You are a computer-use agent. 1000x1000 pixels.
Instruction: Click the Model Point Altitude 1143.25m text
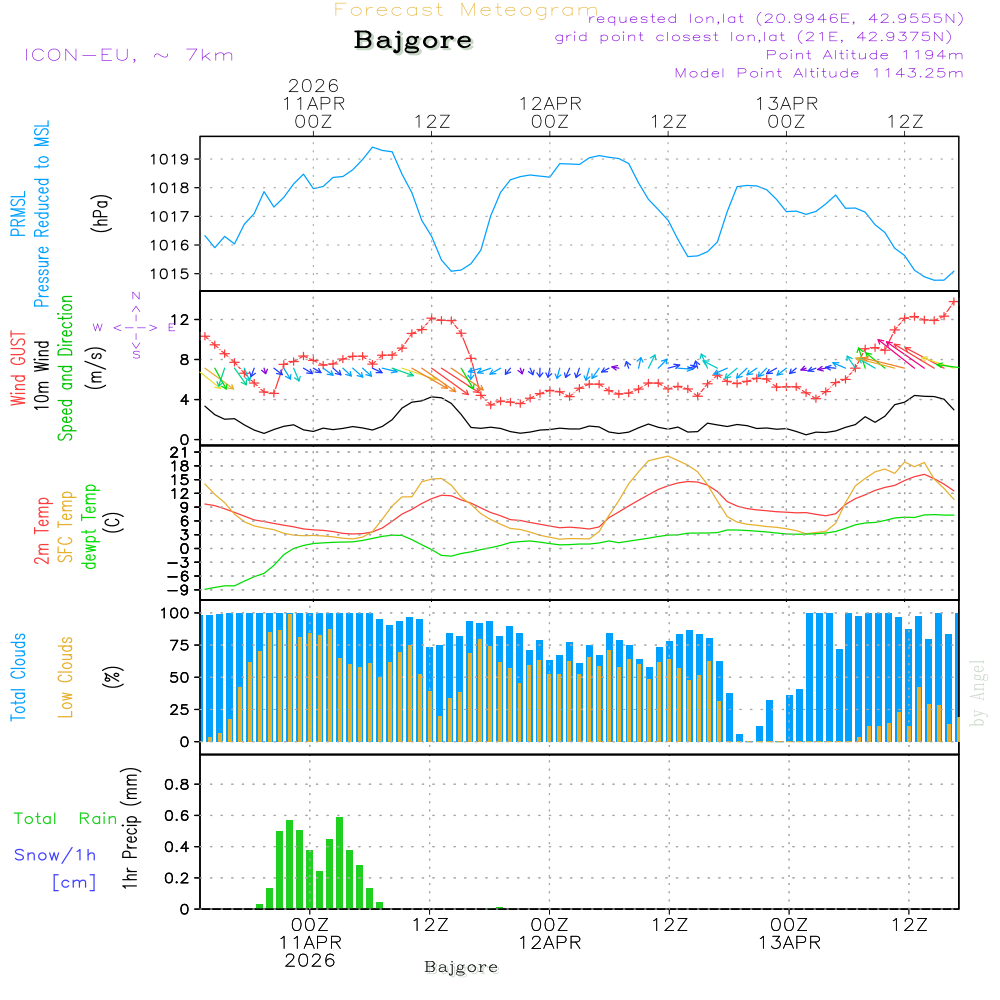(819, 73)
